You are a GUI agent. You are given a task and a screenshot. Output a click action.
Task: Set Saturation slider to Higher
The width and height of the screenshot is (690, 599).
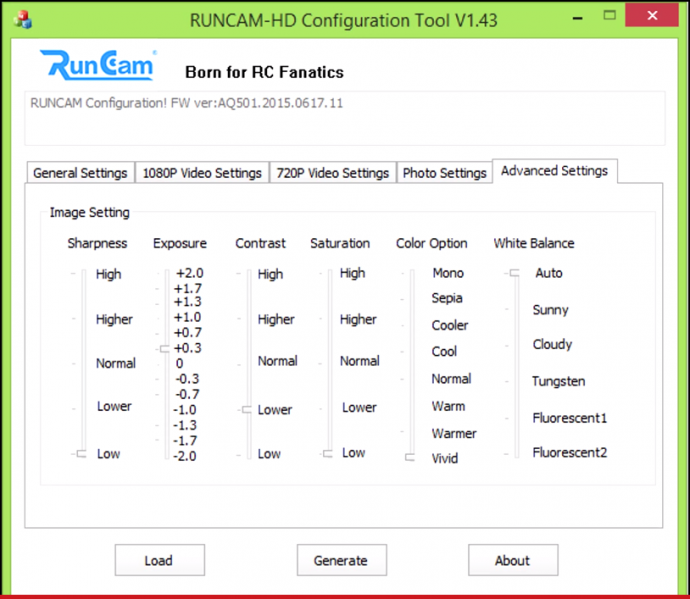point(328,320)
